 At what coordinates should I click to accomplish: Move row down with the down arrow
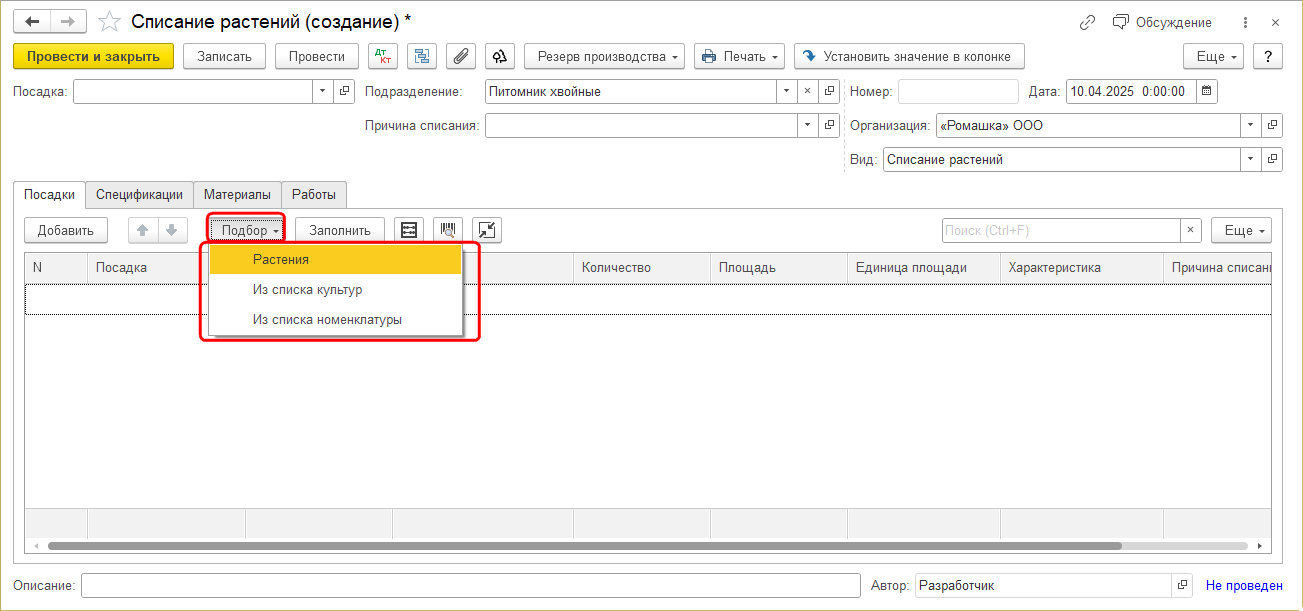point(171,230)
